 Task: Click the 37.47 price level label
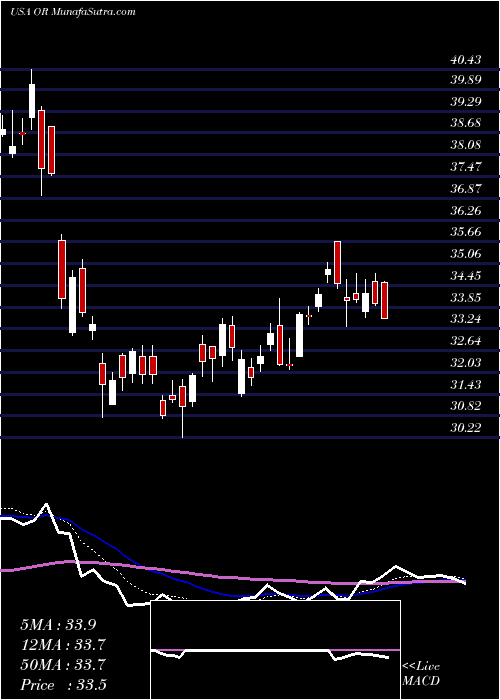point(466,167)
